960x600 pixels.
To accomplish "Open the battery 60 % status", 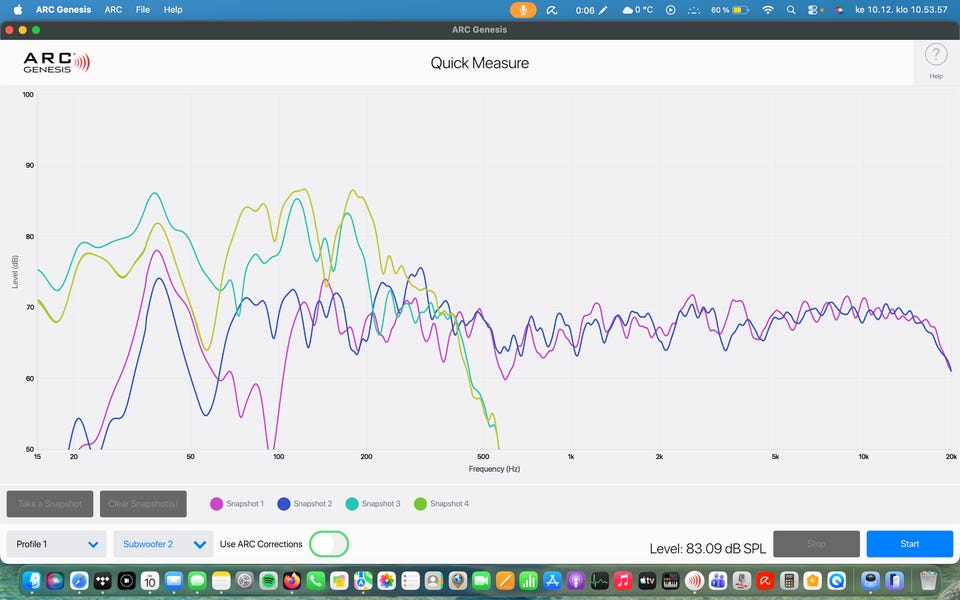I will (x=730, y=10).
